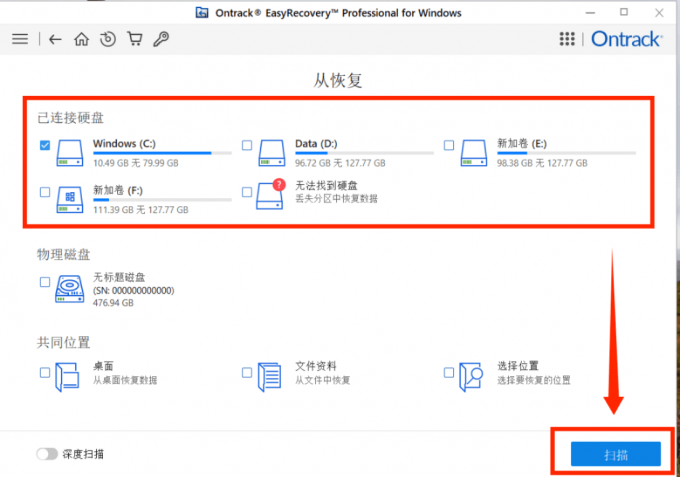Click the 扫描 scan button
Screen dimensions: 680x477
[616, 454]
